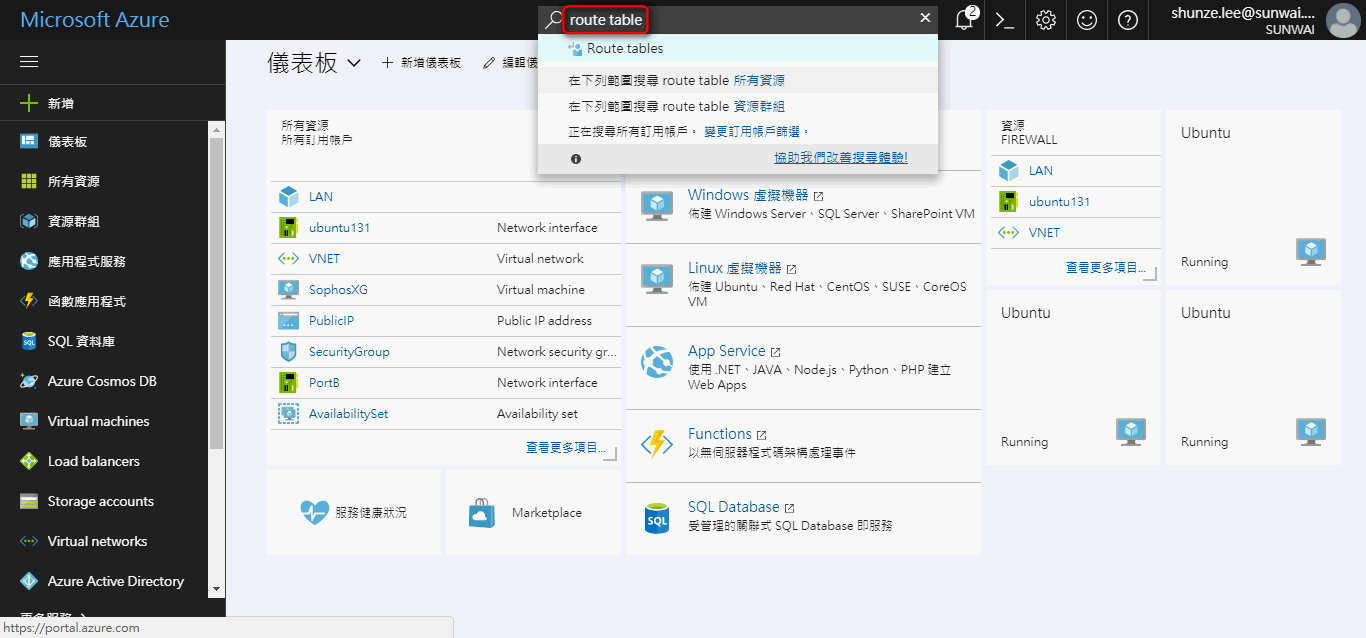The height and width of the screenshot is (638, 1366).
Task: Click SQL 資料庫 sidebar icon
Action: [29, 341]
